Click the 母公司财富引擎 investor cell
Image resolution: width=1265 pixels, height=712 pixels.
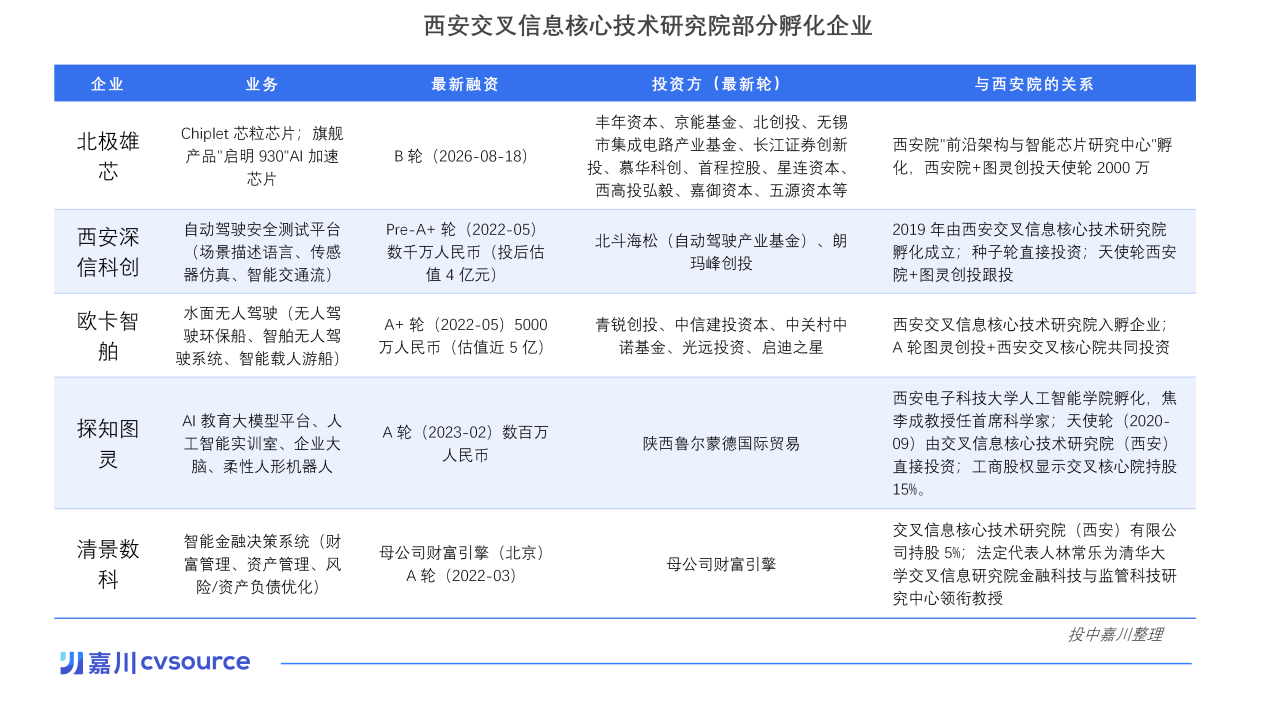click(x=721, y=564)
